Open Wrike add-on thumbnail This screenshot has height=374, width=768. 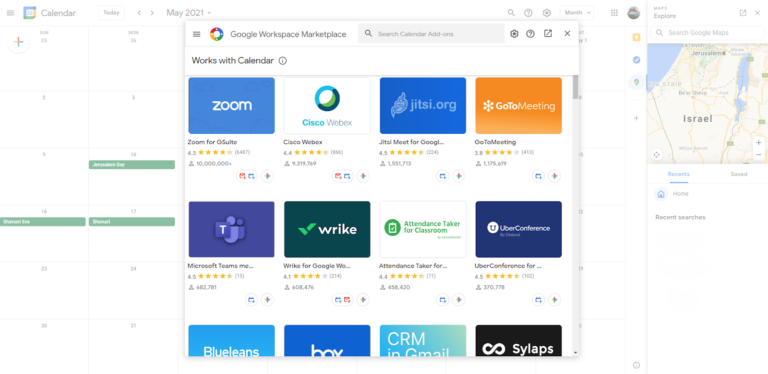tap(327, 229)
